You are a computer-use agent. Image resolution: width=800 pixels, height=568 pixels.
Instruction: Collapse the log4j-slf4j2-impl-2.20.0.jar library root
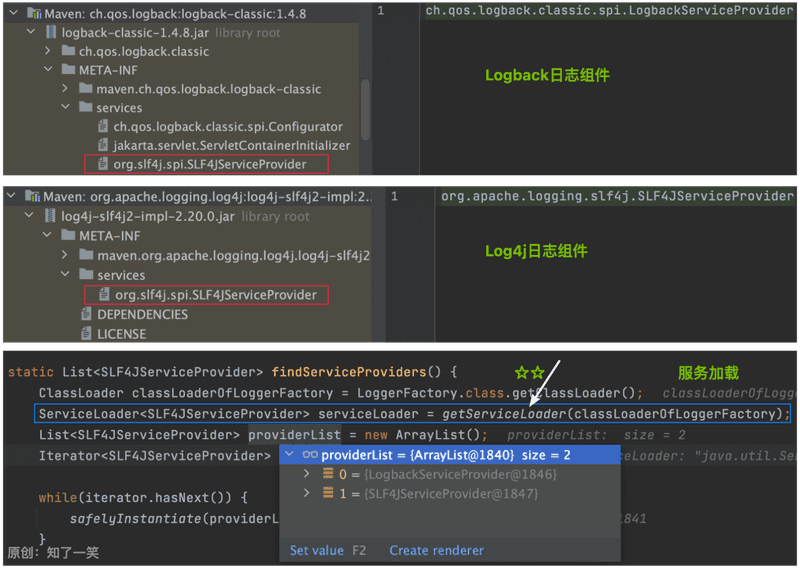(30, 216)
